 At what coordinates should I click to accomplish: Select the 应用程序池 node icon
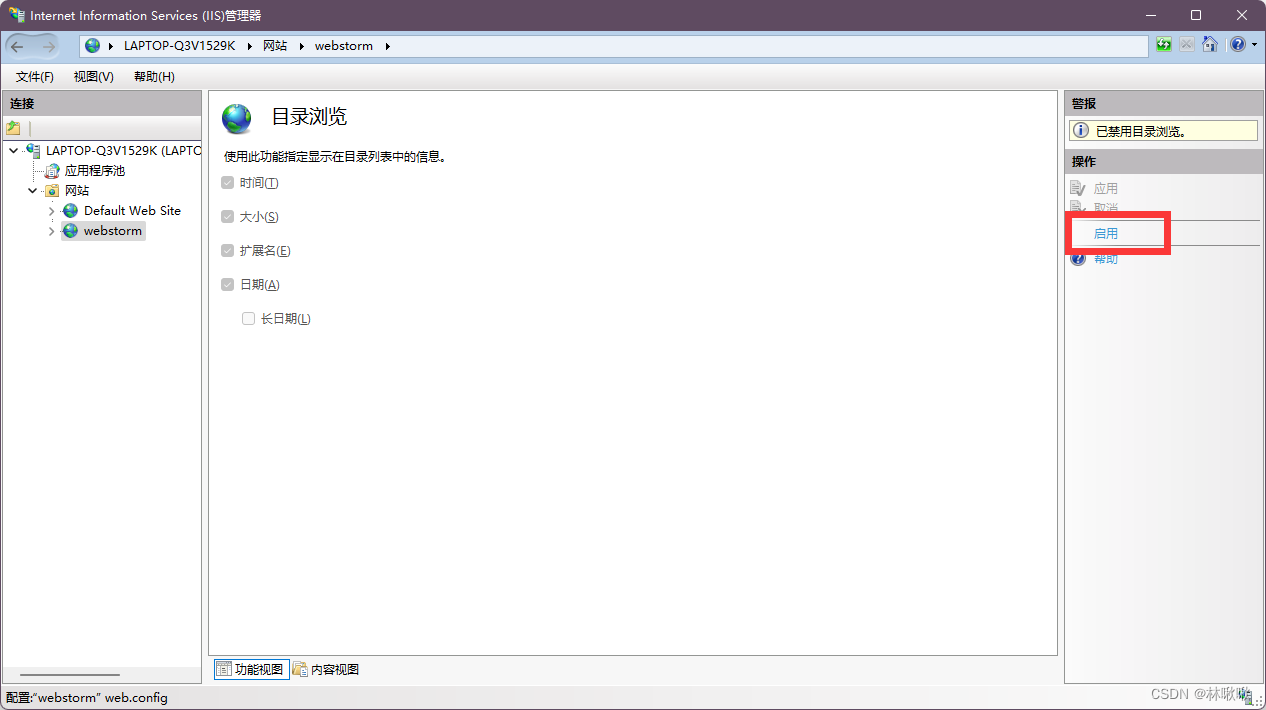pos(51,170)
